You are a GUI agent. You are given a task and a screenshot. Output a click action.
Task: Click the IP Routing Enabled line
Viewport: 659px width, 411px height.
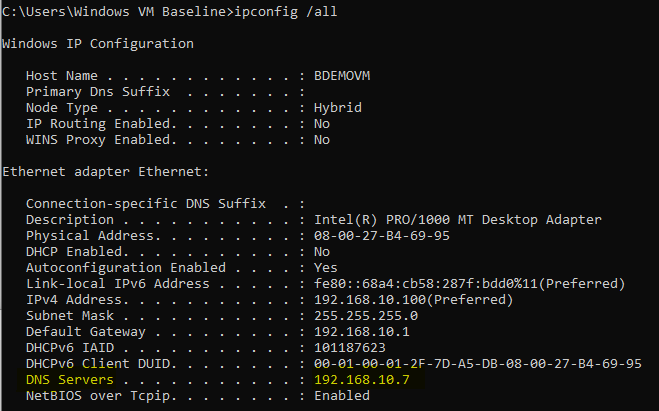pos(178,124)
